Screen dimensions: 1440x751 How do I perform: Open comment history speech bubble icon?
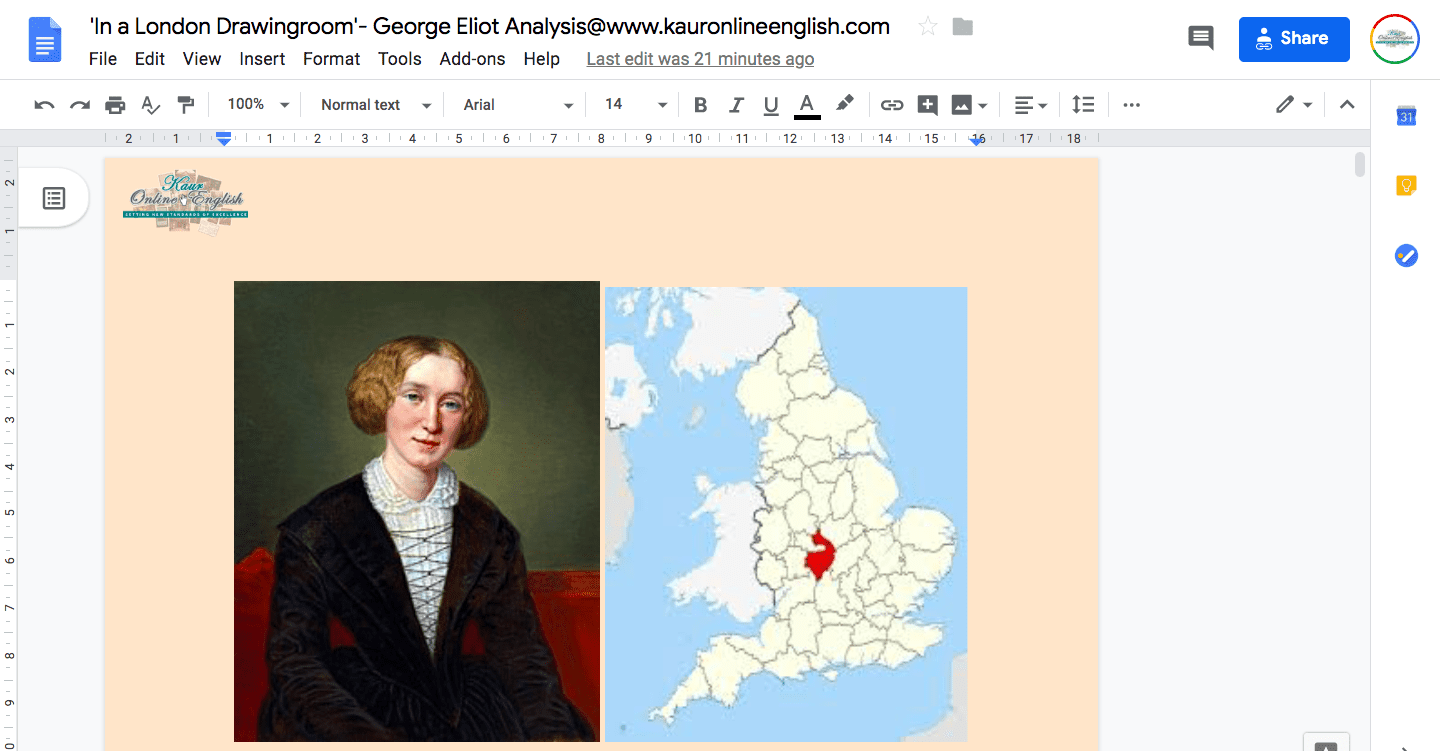tap(1200, 39)
